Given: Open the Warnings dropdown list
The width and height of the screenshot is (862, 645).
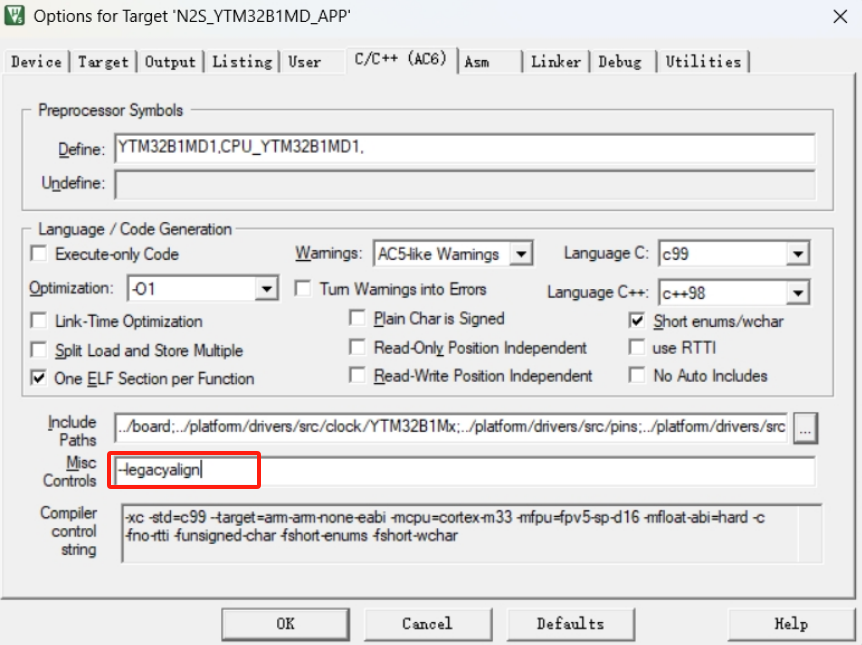Looking at the screenshot, I should click(521, 254).
